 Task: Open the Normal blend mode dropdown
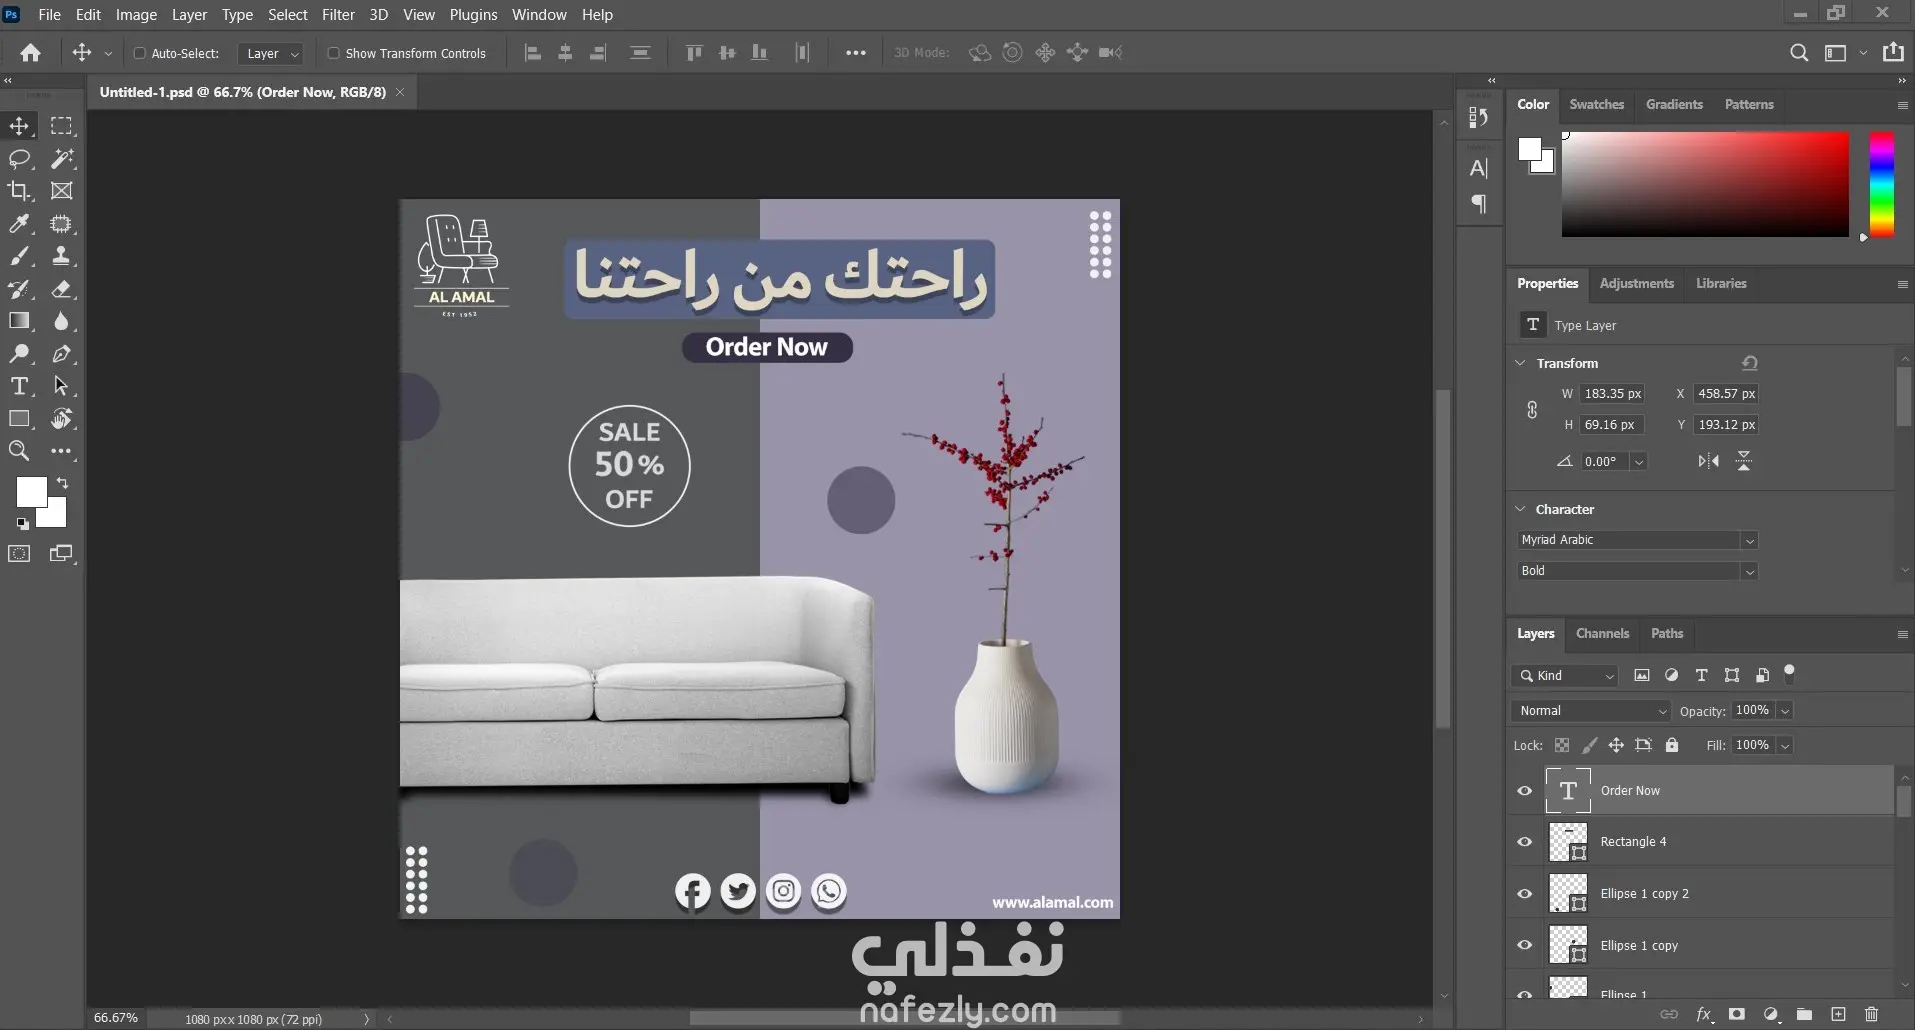(x=1591, y=711)
